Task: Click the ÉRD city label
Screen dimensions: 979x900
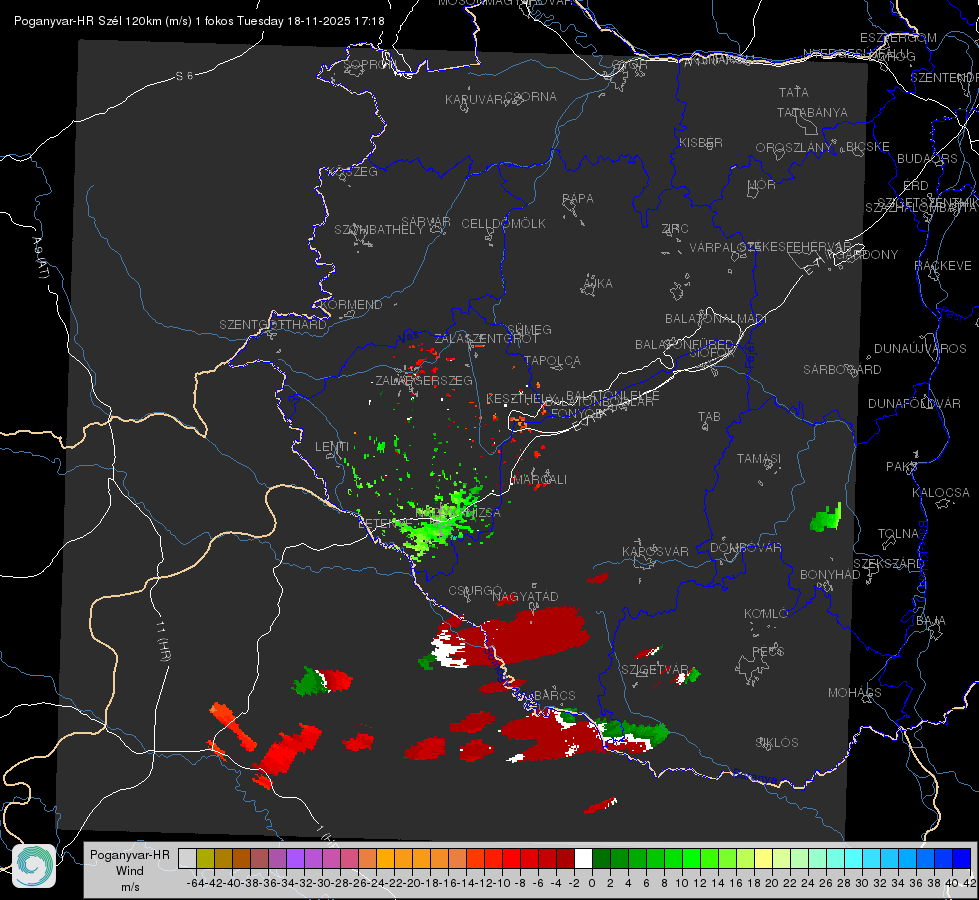Action: [916, 185]
